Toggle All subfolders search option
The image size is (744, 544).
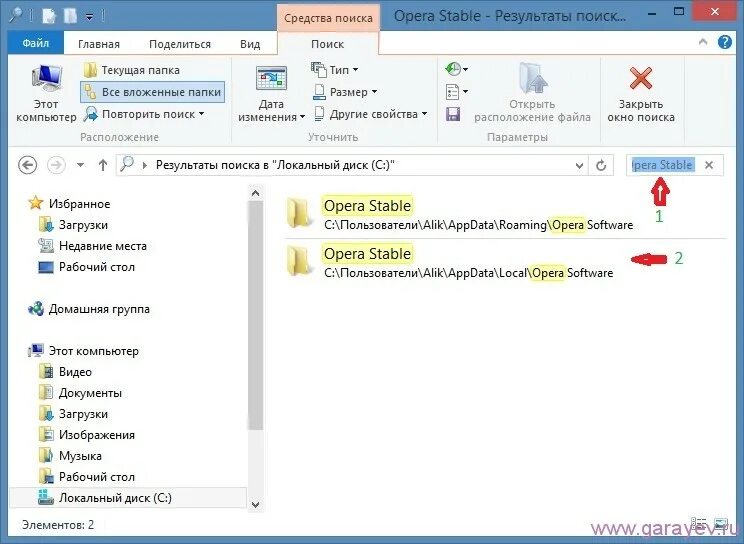click(152, 92)
